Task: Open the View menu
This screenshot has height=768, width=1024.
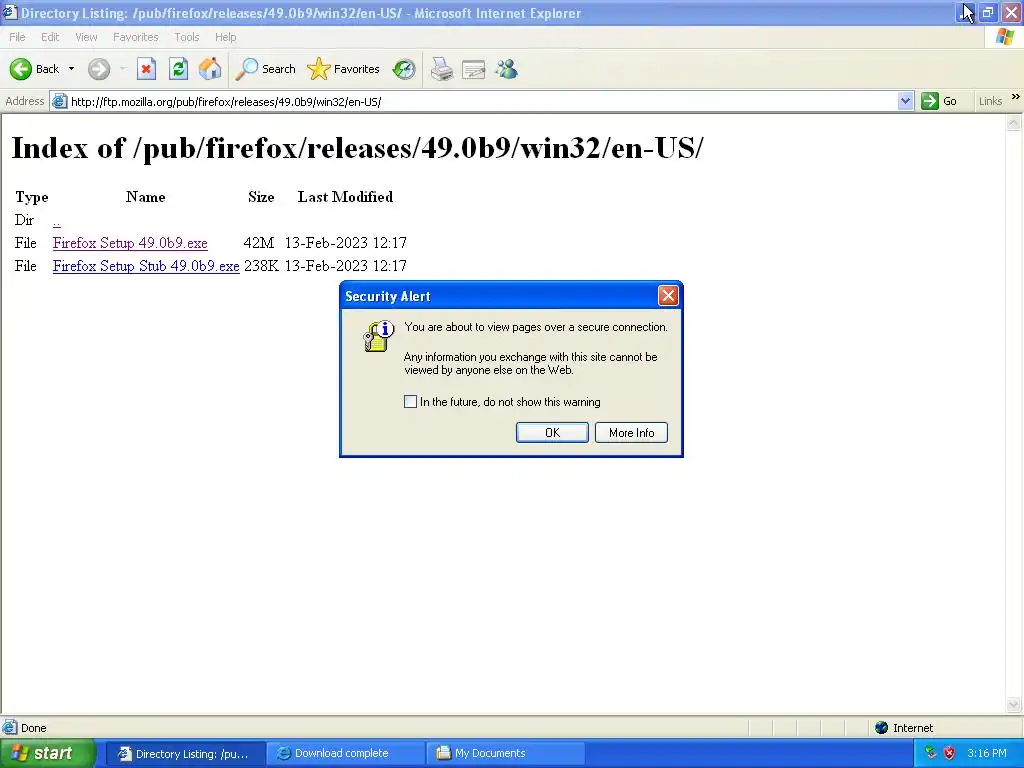Action: [86, 37]
